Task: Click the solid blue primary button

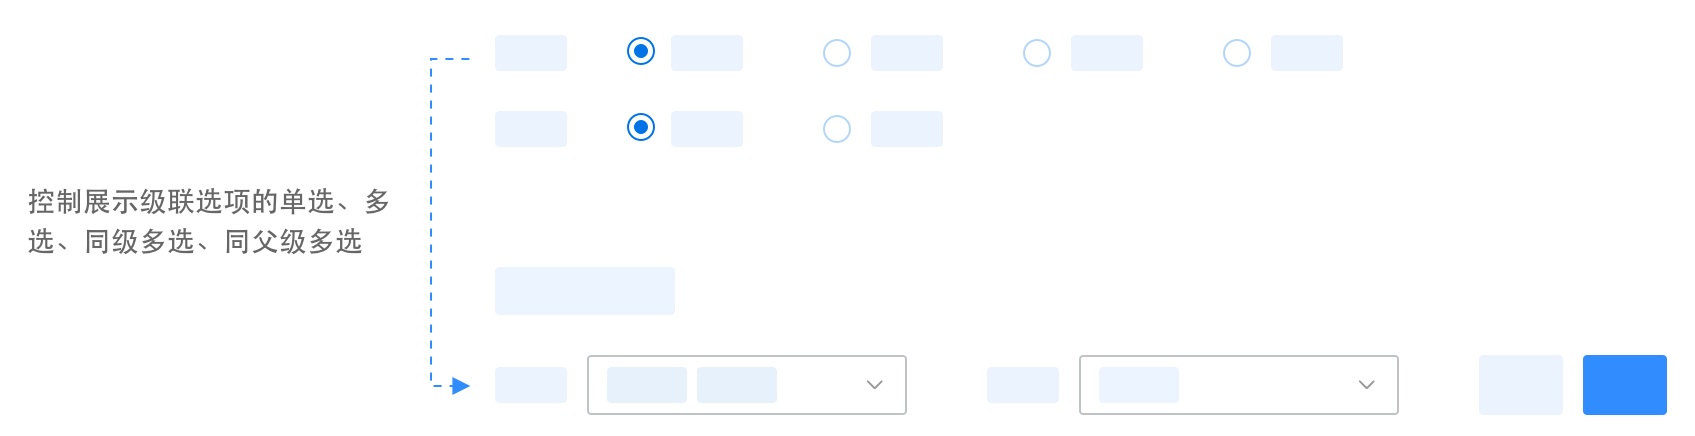Action: [x=1625, y=385]
